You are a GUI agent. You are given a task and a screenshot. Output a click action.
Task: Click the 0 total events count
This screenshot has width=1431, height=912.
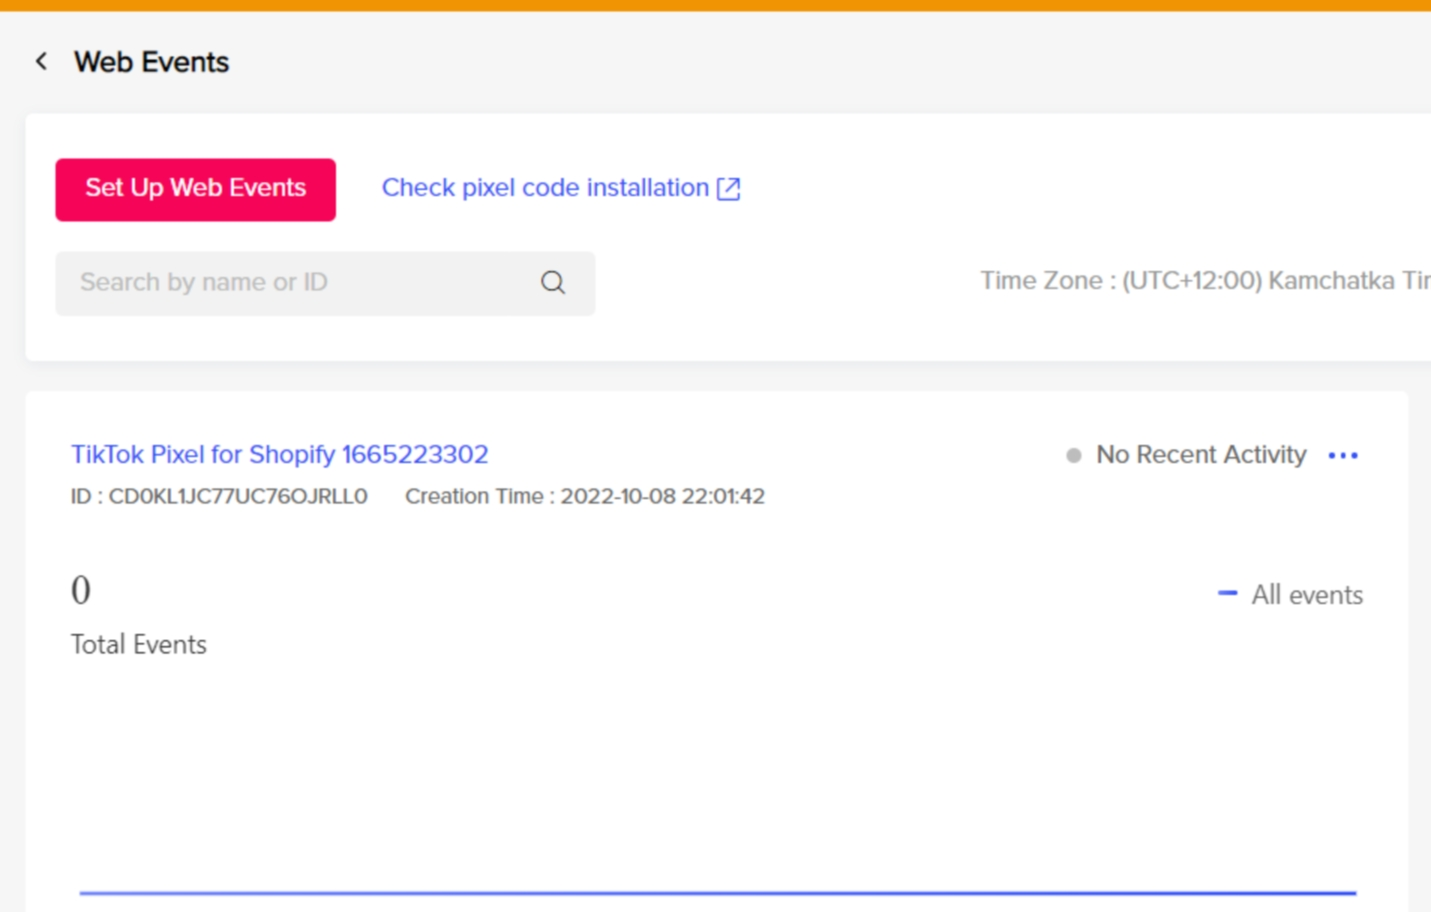[x=81, y=590]
